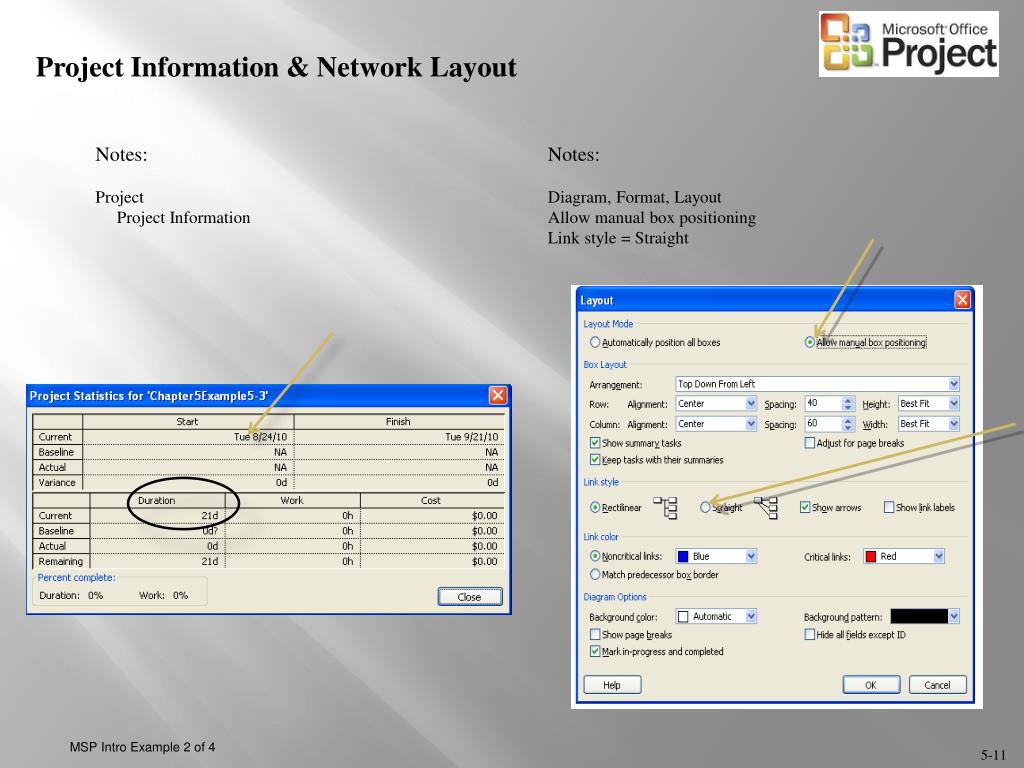The width and height of the screenshot is (1024, 768).
Task: Select Allow manual box positioning radio
Action: tap(810, 342)
